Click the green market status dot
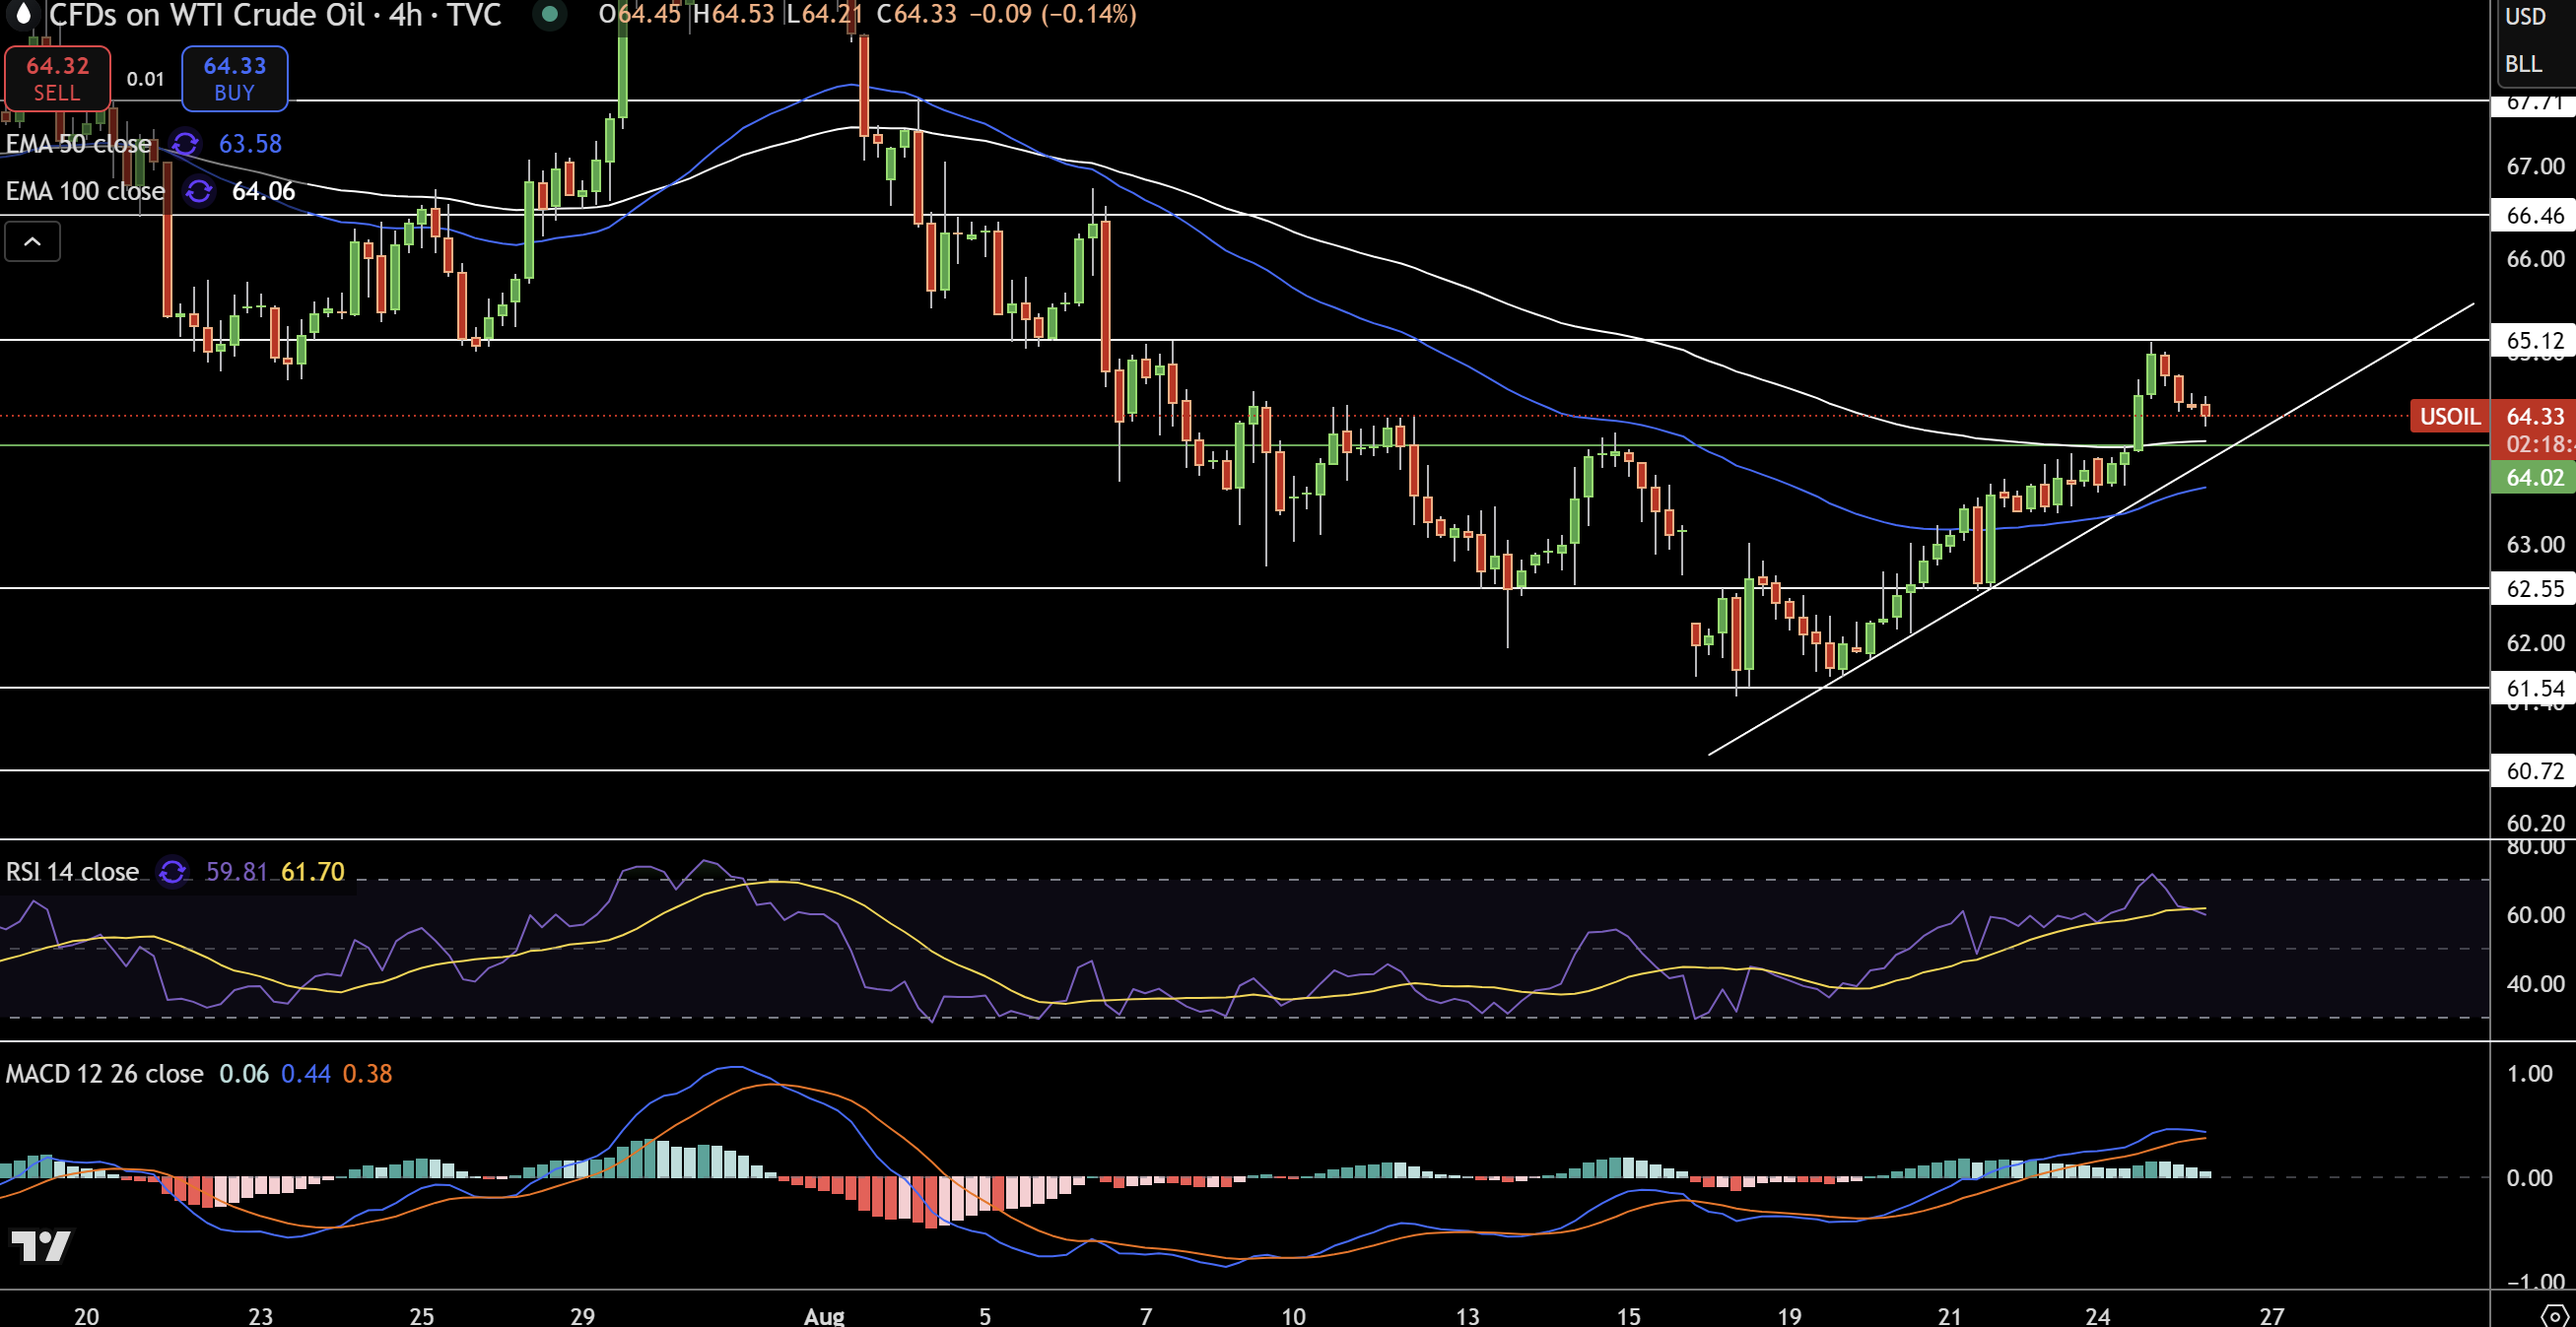This screenshot has height=1327, width=2576. click(x=548, y=14)
